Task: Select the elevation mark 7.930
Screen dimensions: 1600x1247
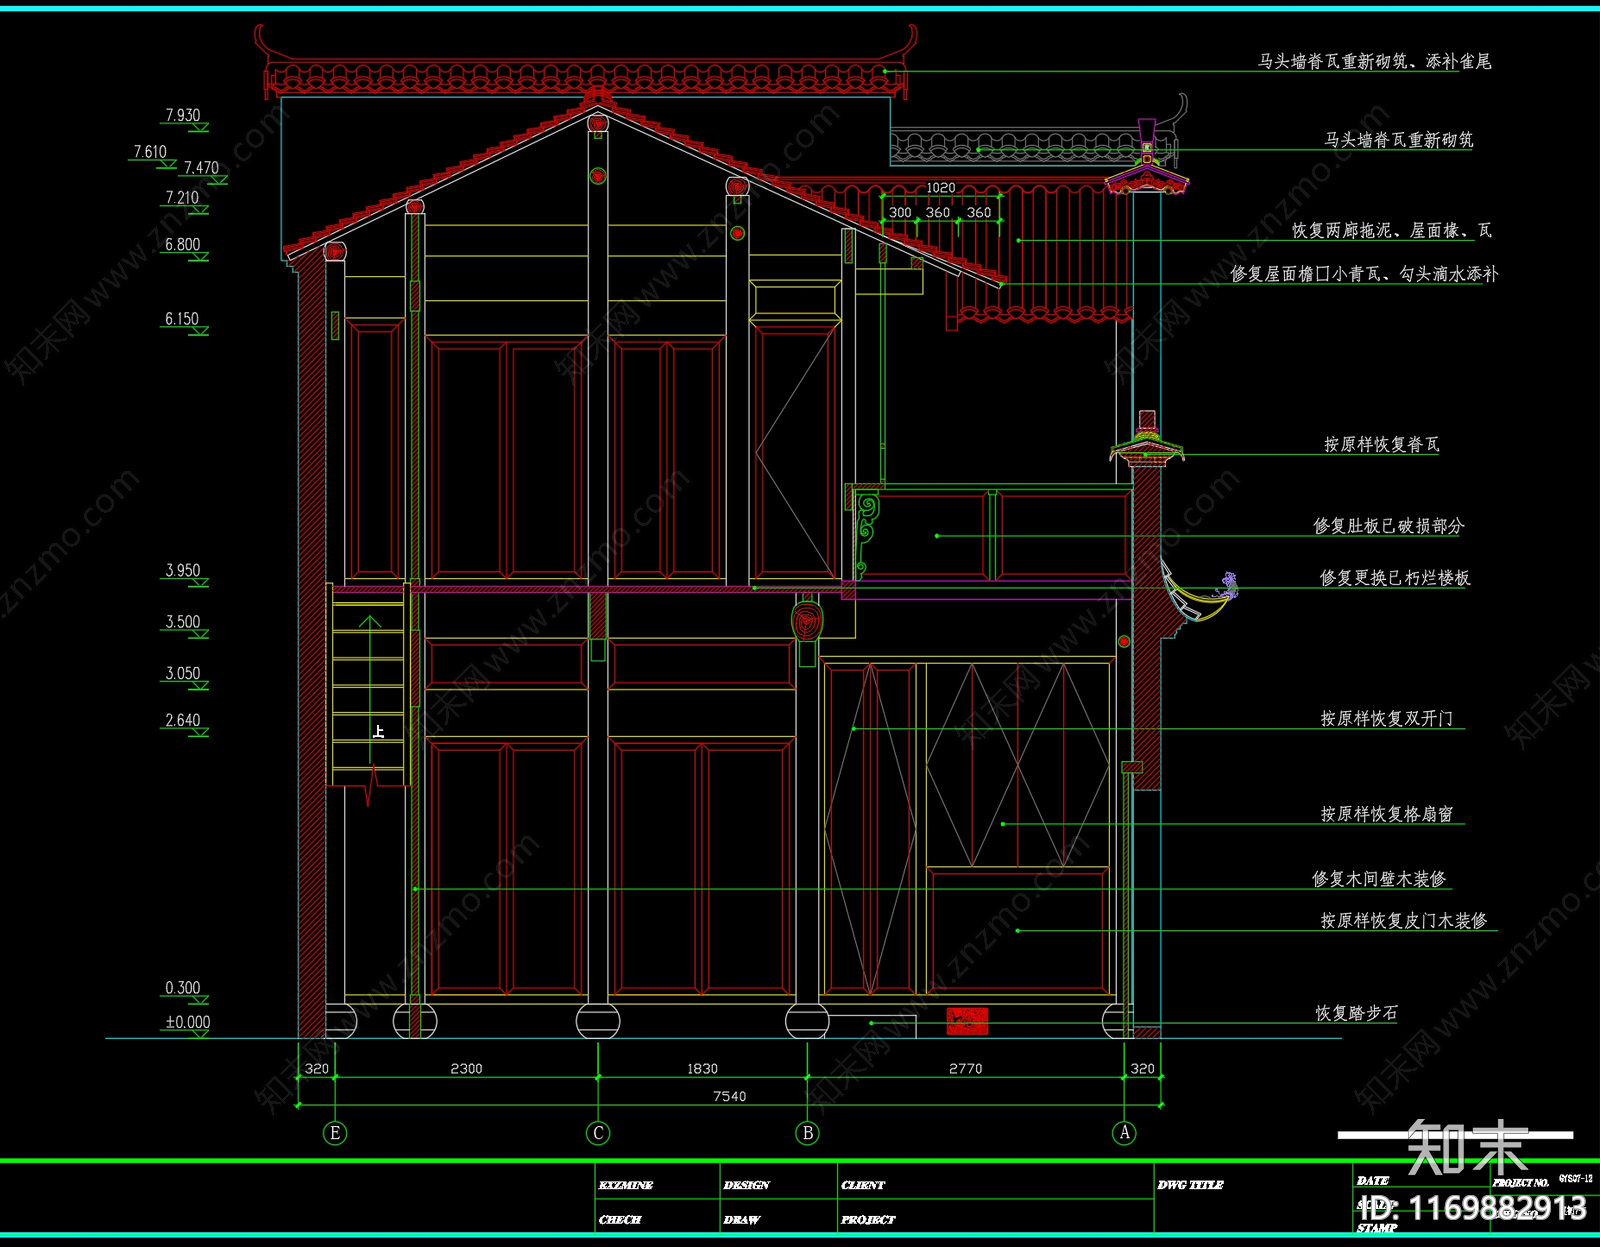Action: [x=183, y=116]
